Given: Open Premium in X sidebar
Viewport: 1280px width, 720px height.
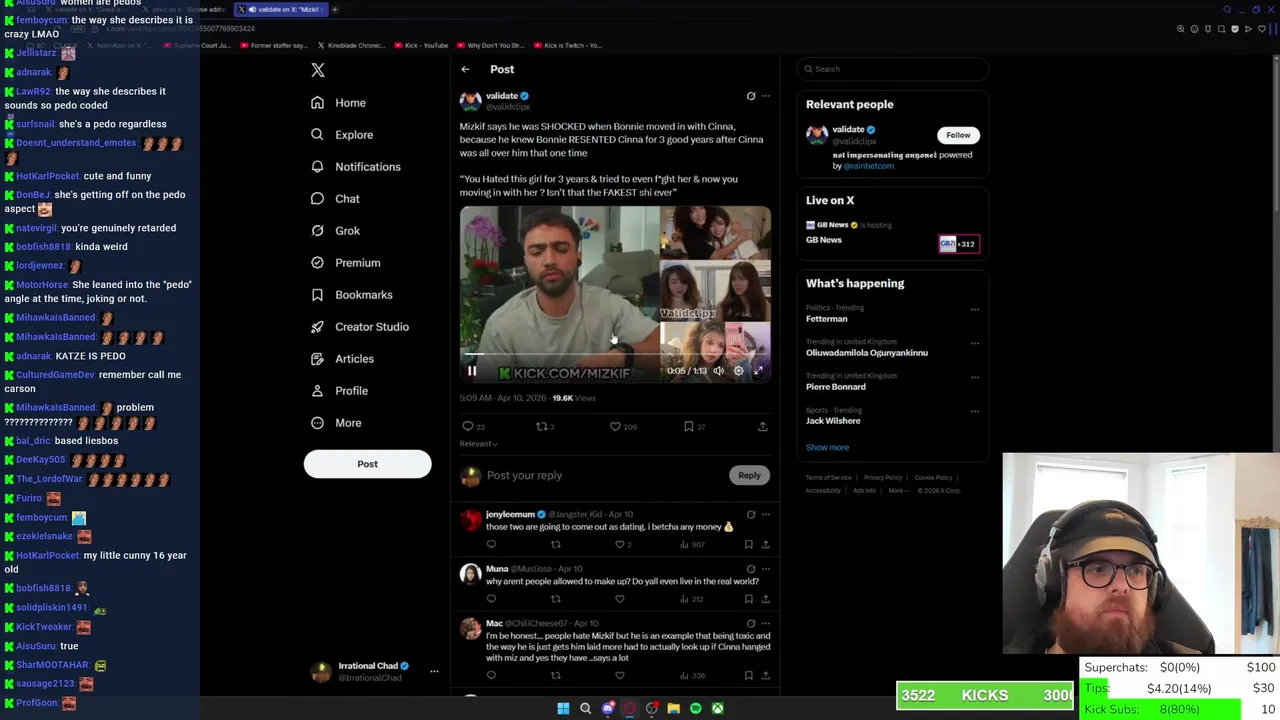Looking at the screenshot, I should coord(345,263).
